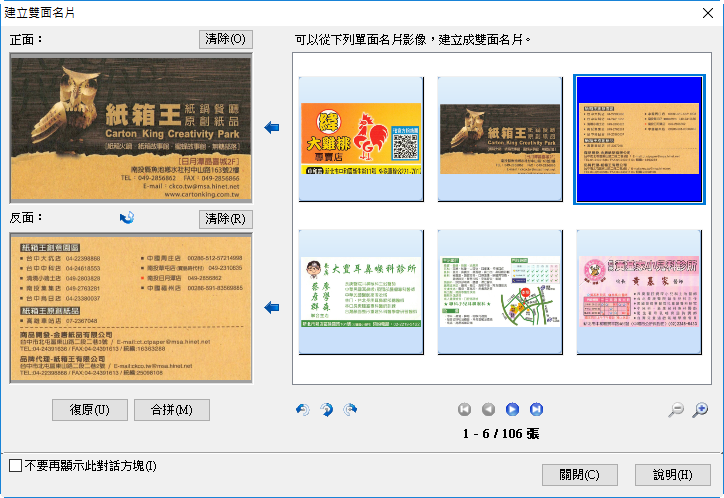This screenshot has width=724, height=498.
Task: Zoom in the thumbnail view
Action: coord(700,409)
